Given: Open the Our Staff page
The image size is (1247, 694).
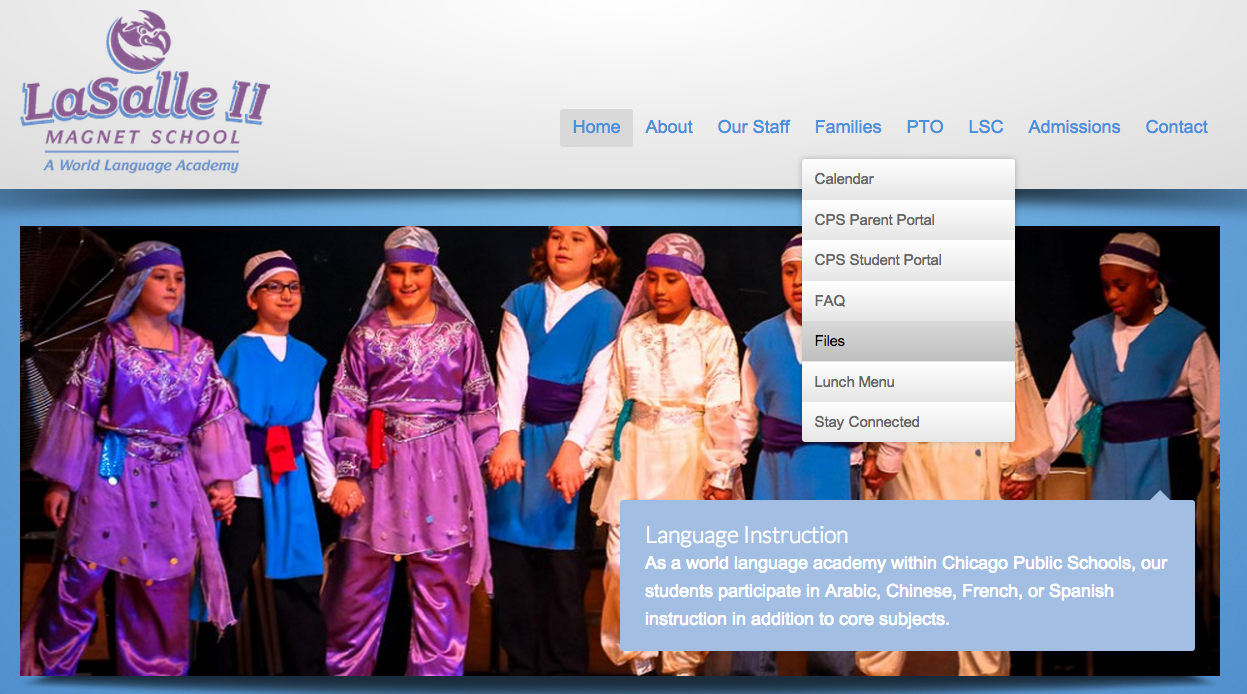Looking at the screenshot, I should click(754, 127).
